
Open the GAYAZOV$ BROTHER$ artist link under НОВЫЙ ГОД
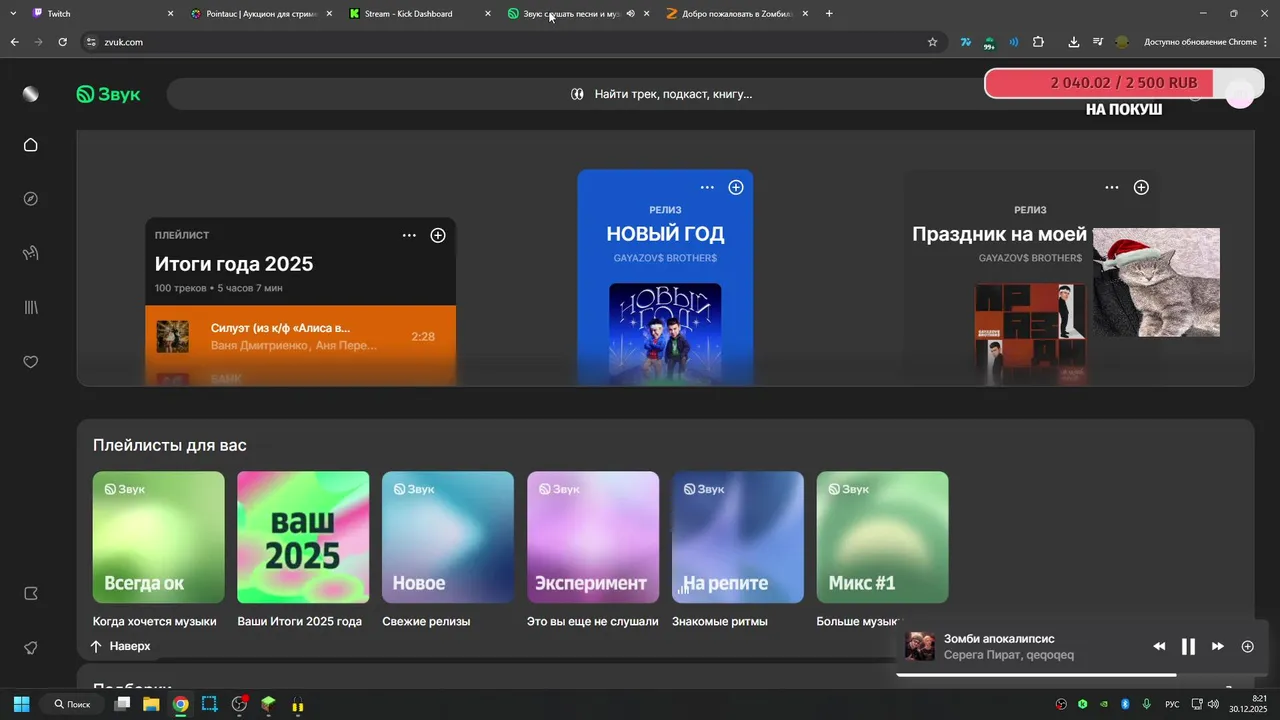pyautogui.click(x=665, y=258)
